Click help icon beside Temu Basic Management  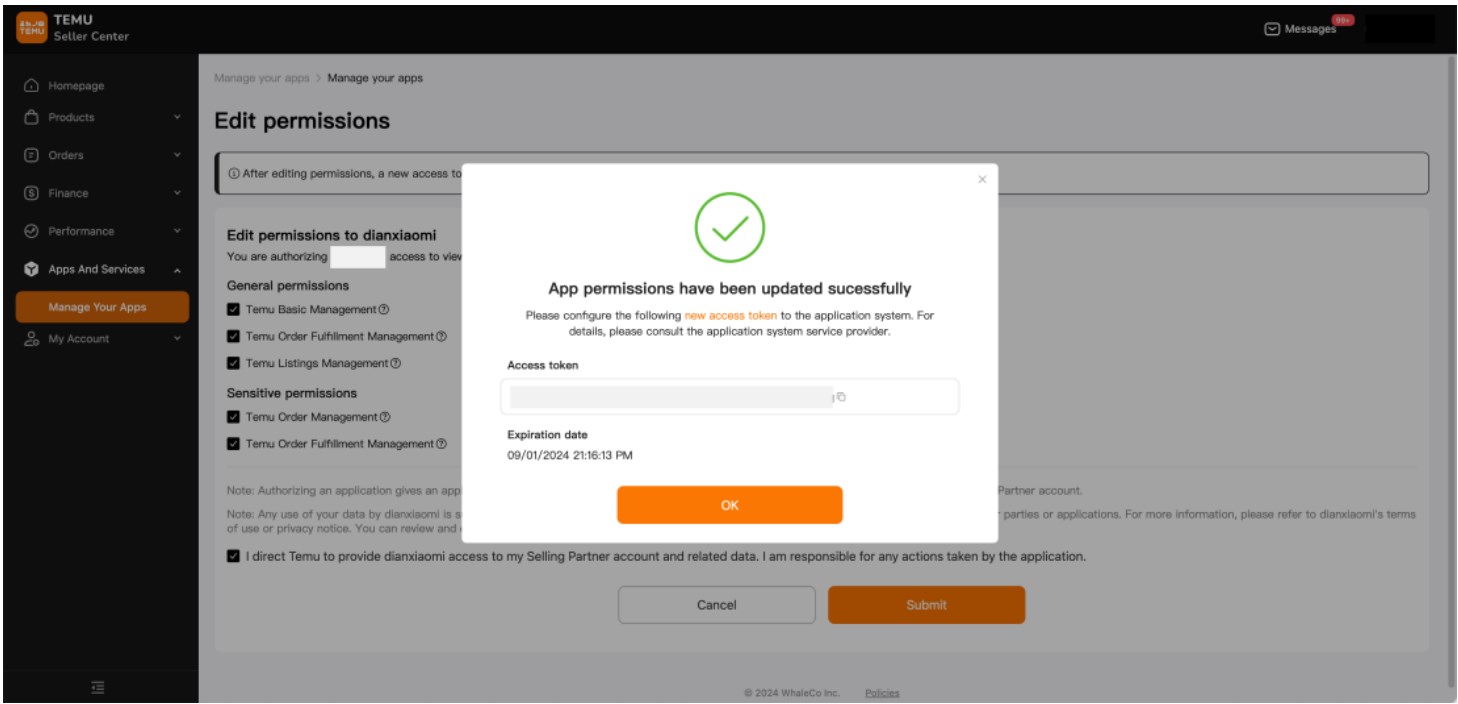[384, 308]
